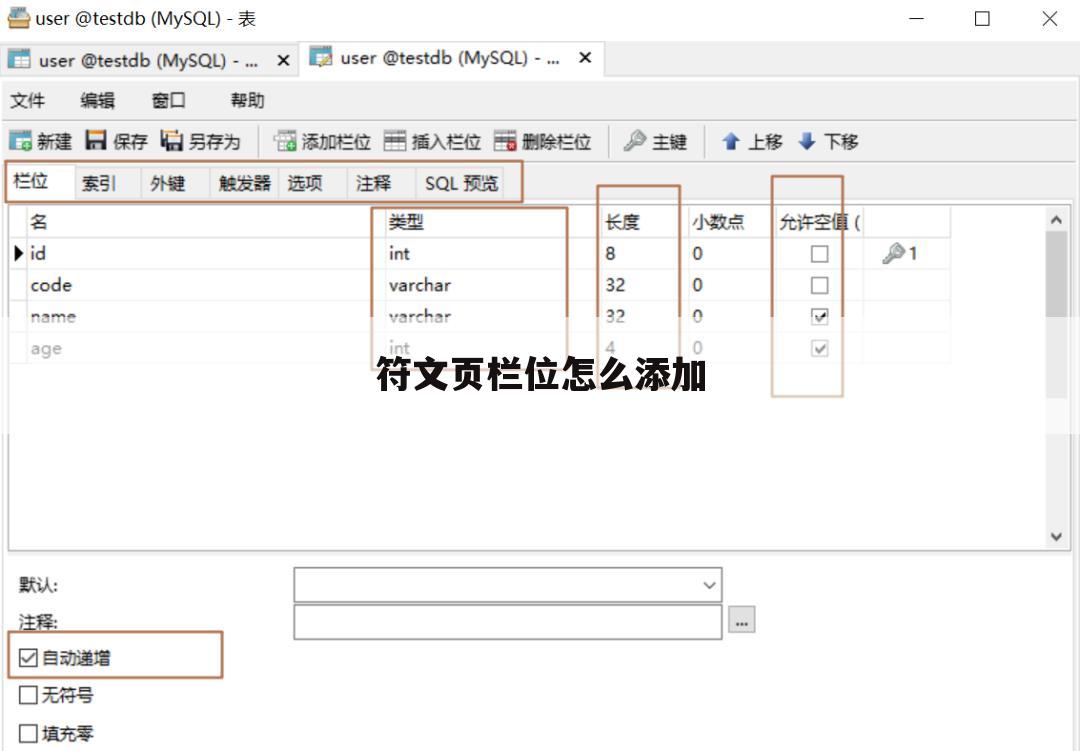Viewport: 1080px width, 751px height.
Task: Switch to the 外键 tab
Action: 176,183
